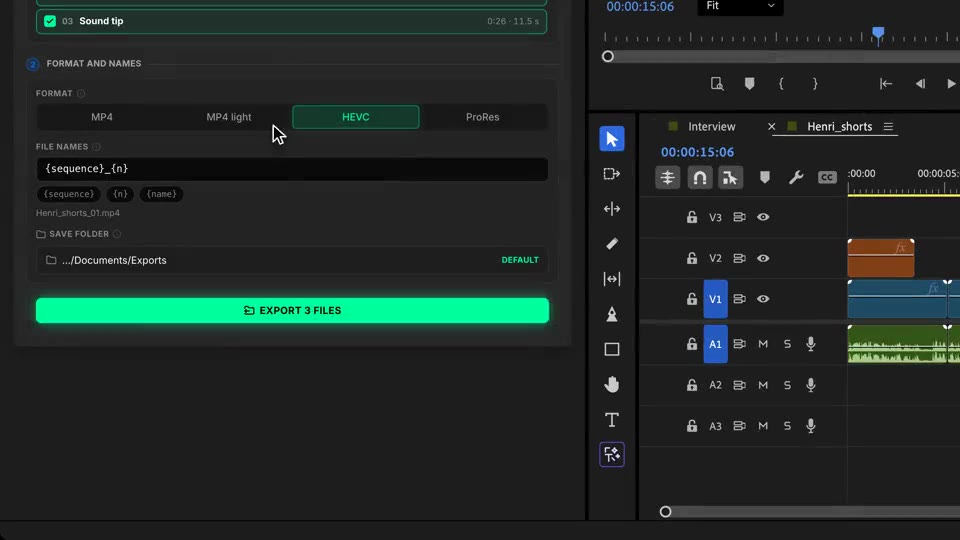
Task: Close the Interview sequence tab
Action: [771, 127]
